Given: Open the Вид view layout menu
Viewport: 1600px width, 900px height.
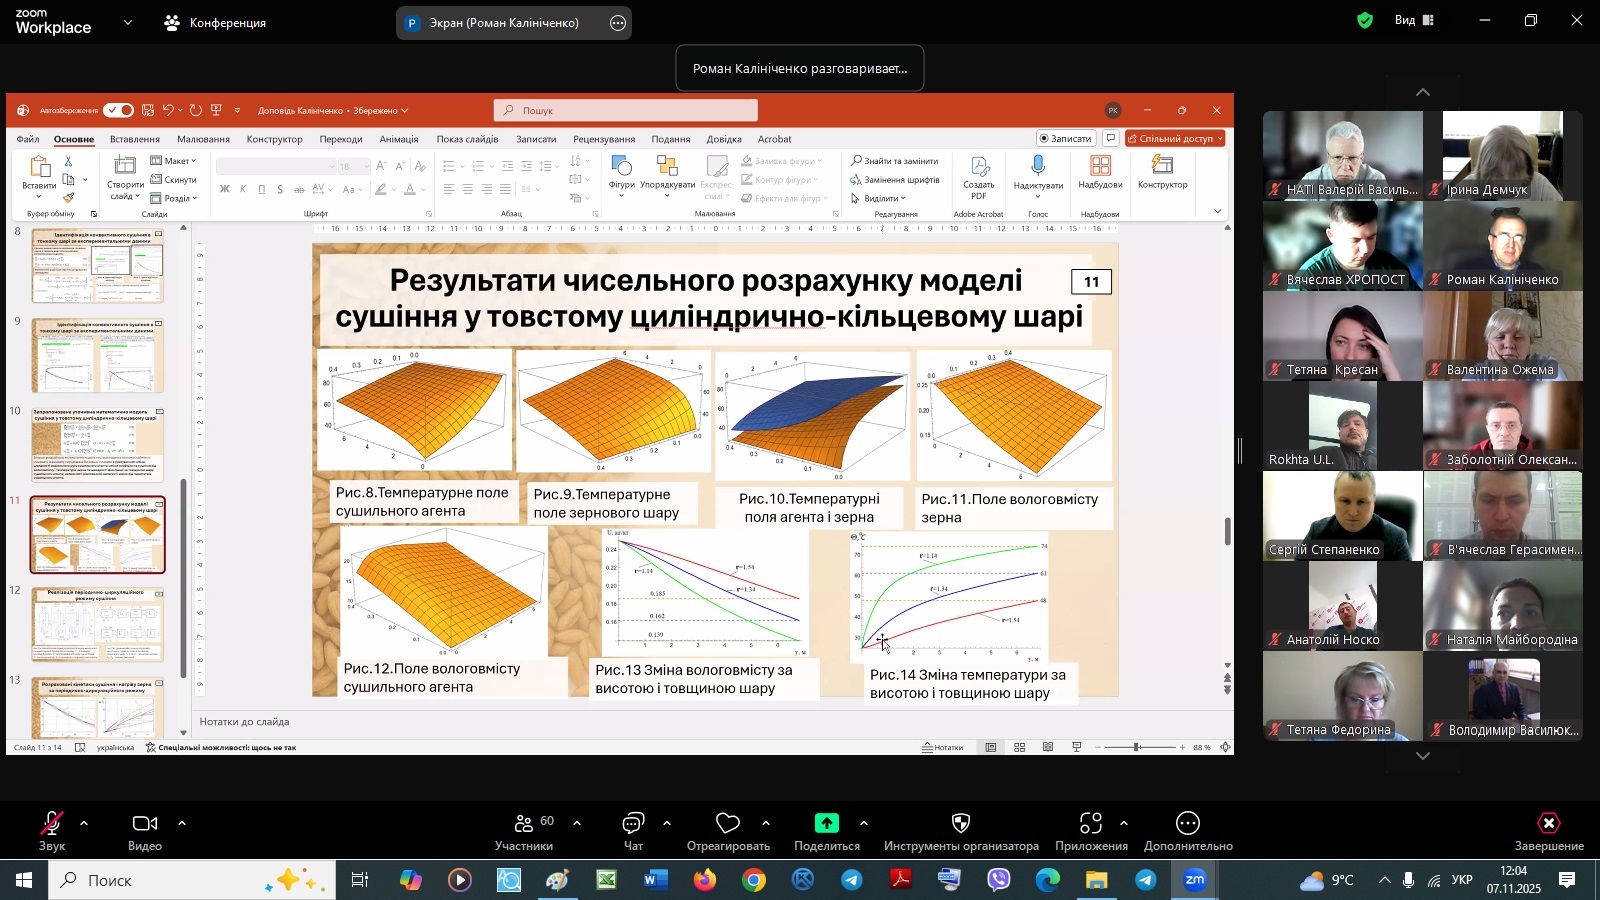Looking at the screenshot, I should 1414,20.
